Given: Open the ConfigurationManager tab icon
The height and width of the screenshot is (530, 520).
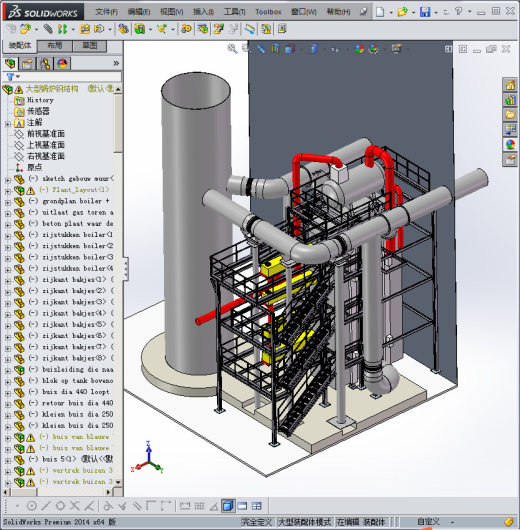Looking at the screenshot, I should coord(45,63).
